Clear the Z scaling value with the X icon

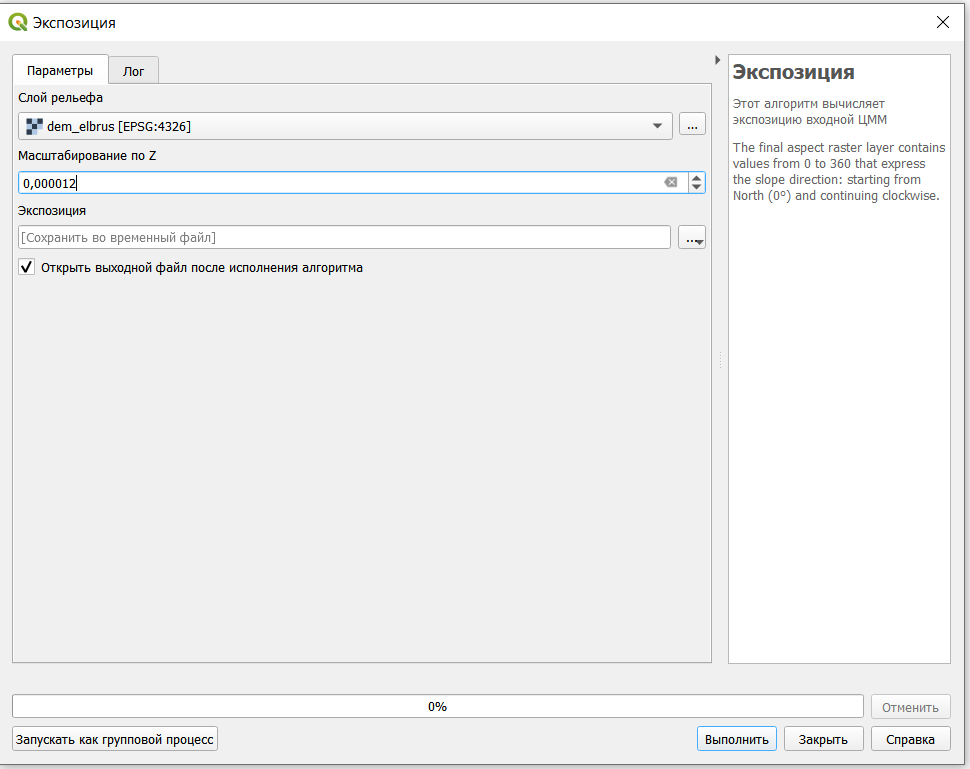click(671, 183)
